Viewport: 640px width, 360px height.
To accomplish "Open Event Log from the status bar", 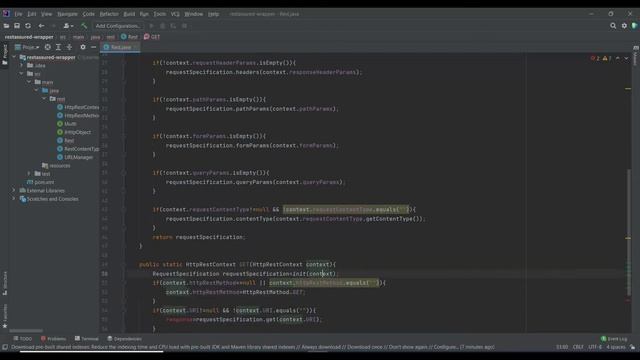I will 613,339.
